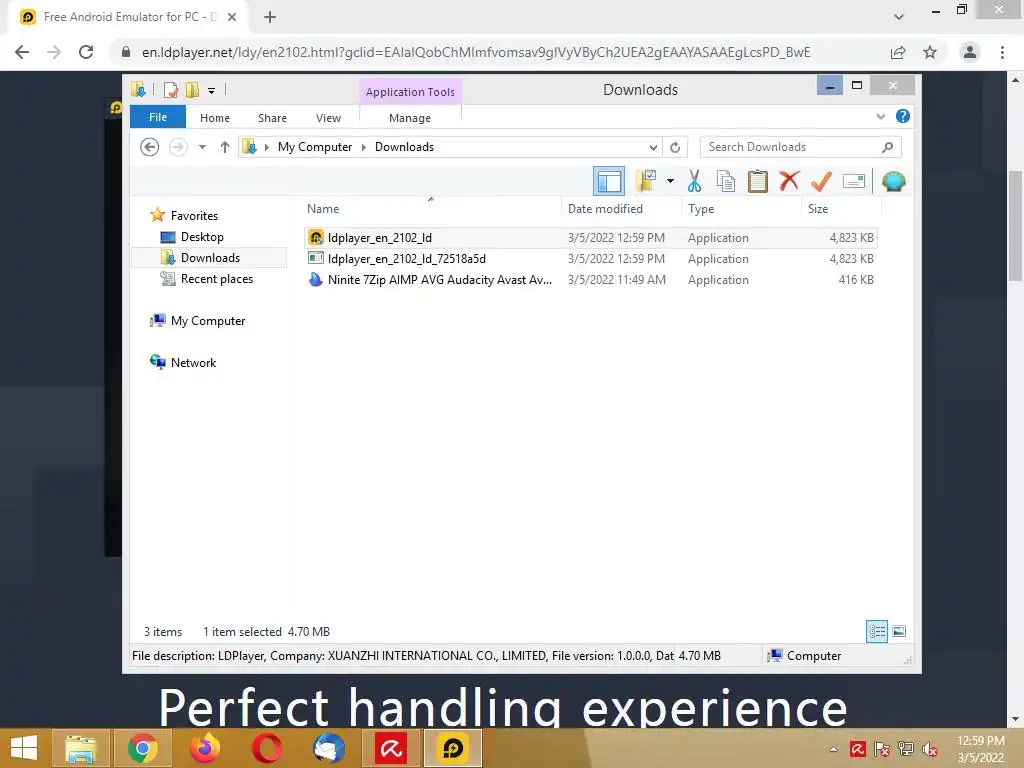Click the quick access New folder icon in title bar
This screenshot has height=768, width=1024.
tap(193, 89)
